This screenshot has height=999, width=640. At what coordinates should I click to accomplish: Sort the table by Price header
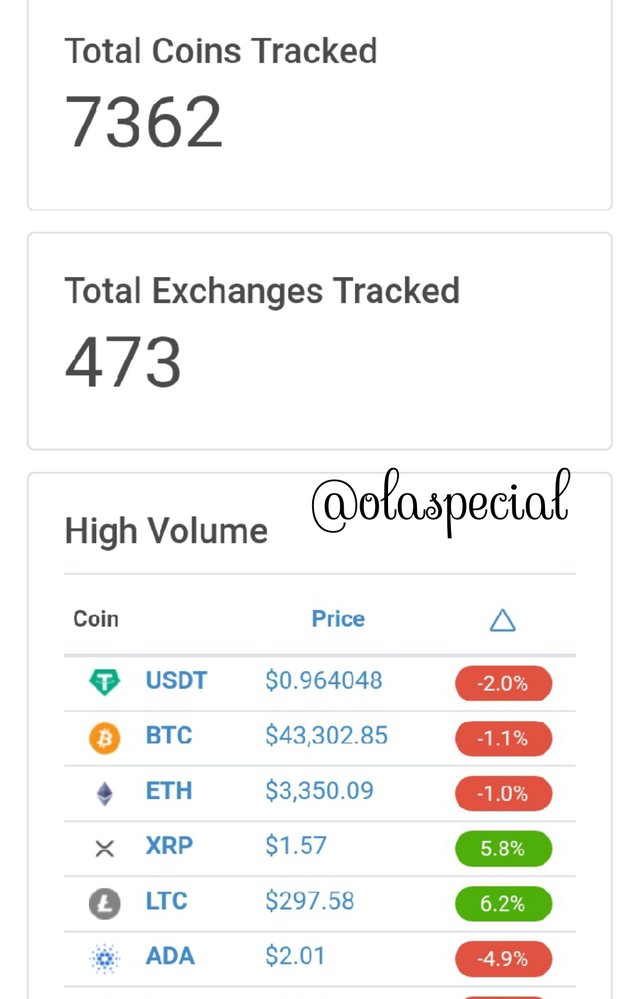(338, 619)
